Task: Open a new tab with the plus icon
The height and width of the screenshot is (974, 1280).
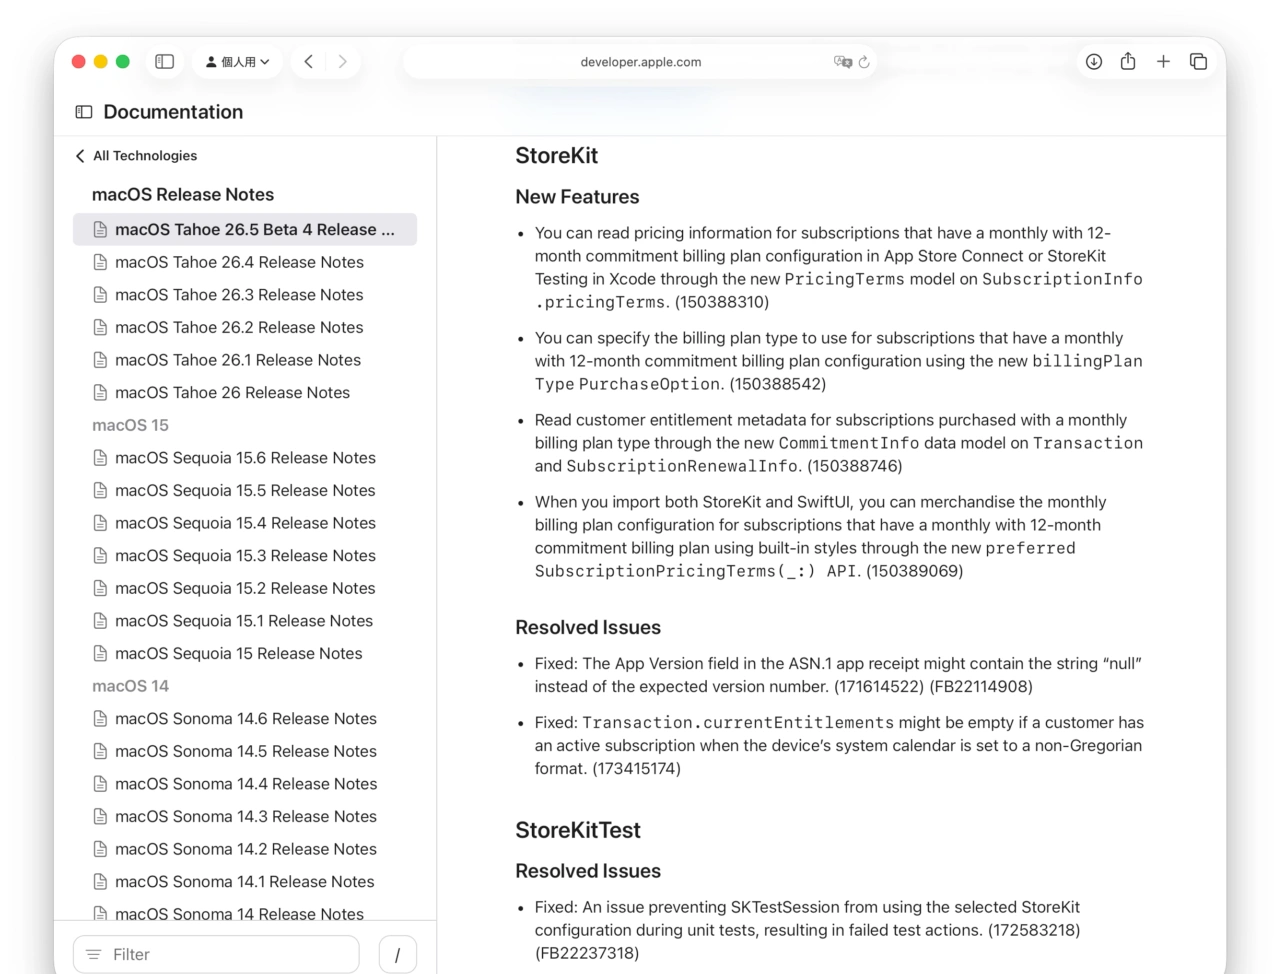Action: 1163,61
